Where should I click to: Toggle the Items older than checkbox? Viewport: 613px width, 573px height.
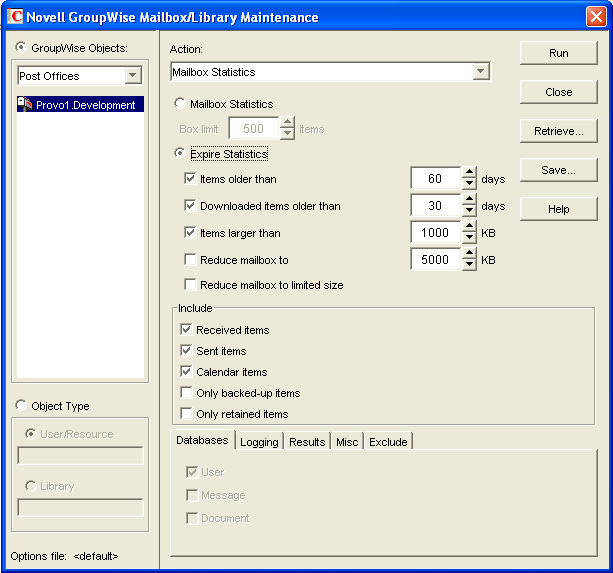point(190,179)
